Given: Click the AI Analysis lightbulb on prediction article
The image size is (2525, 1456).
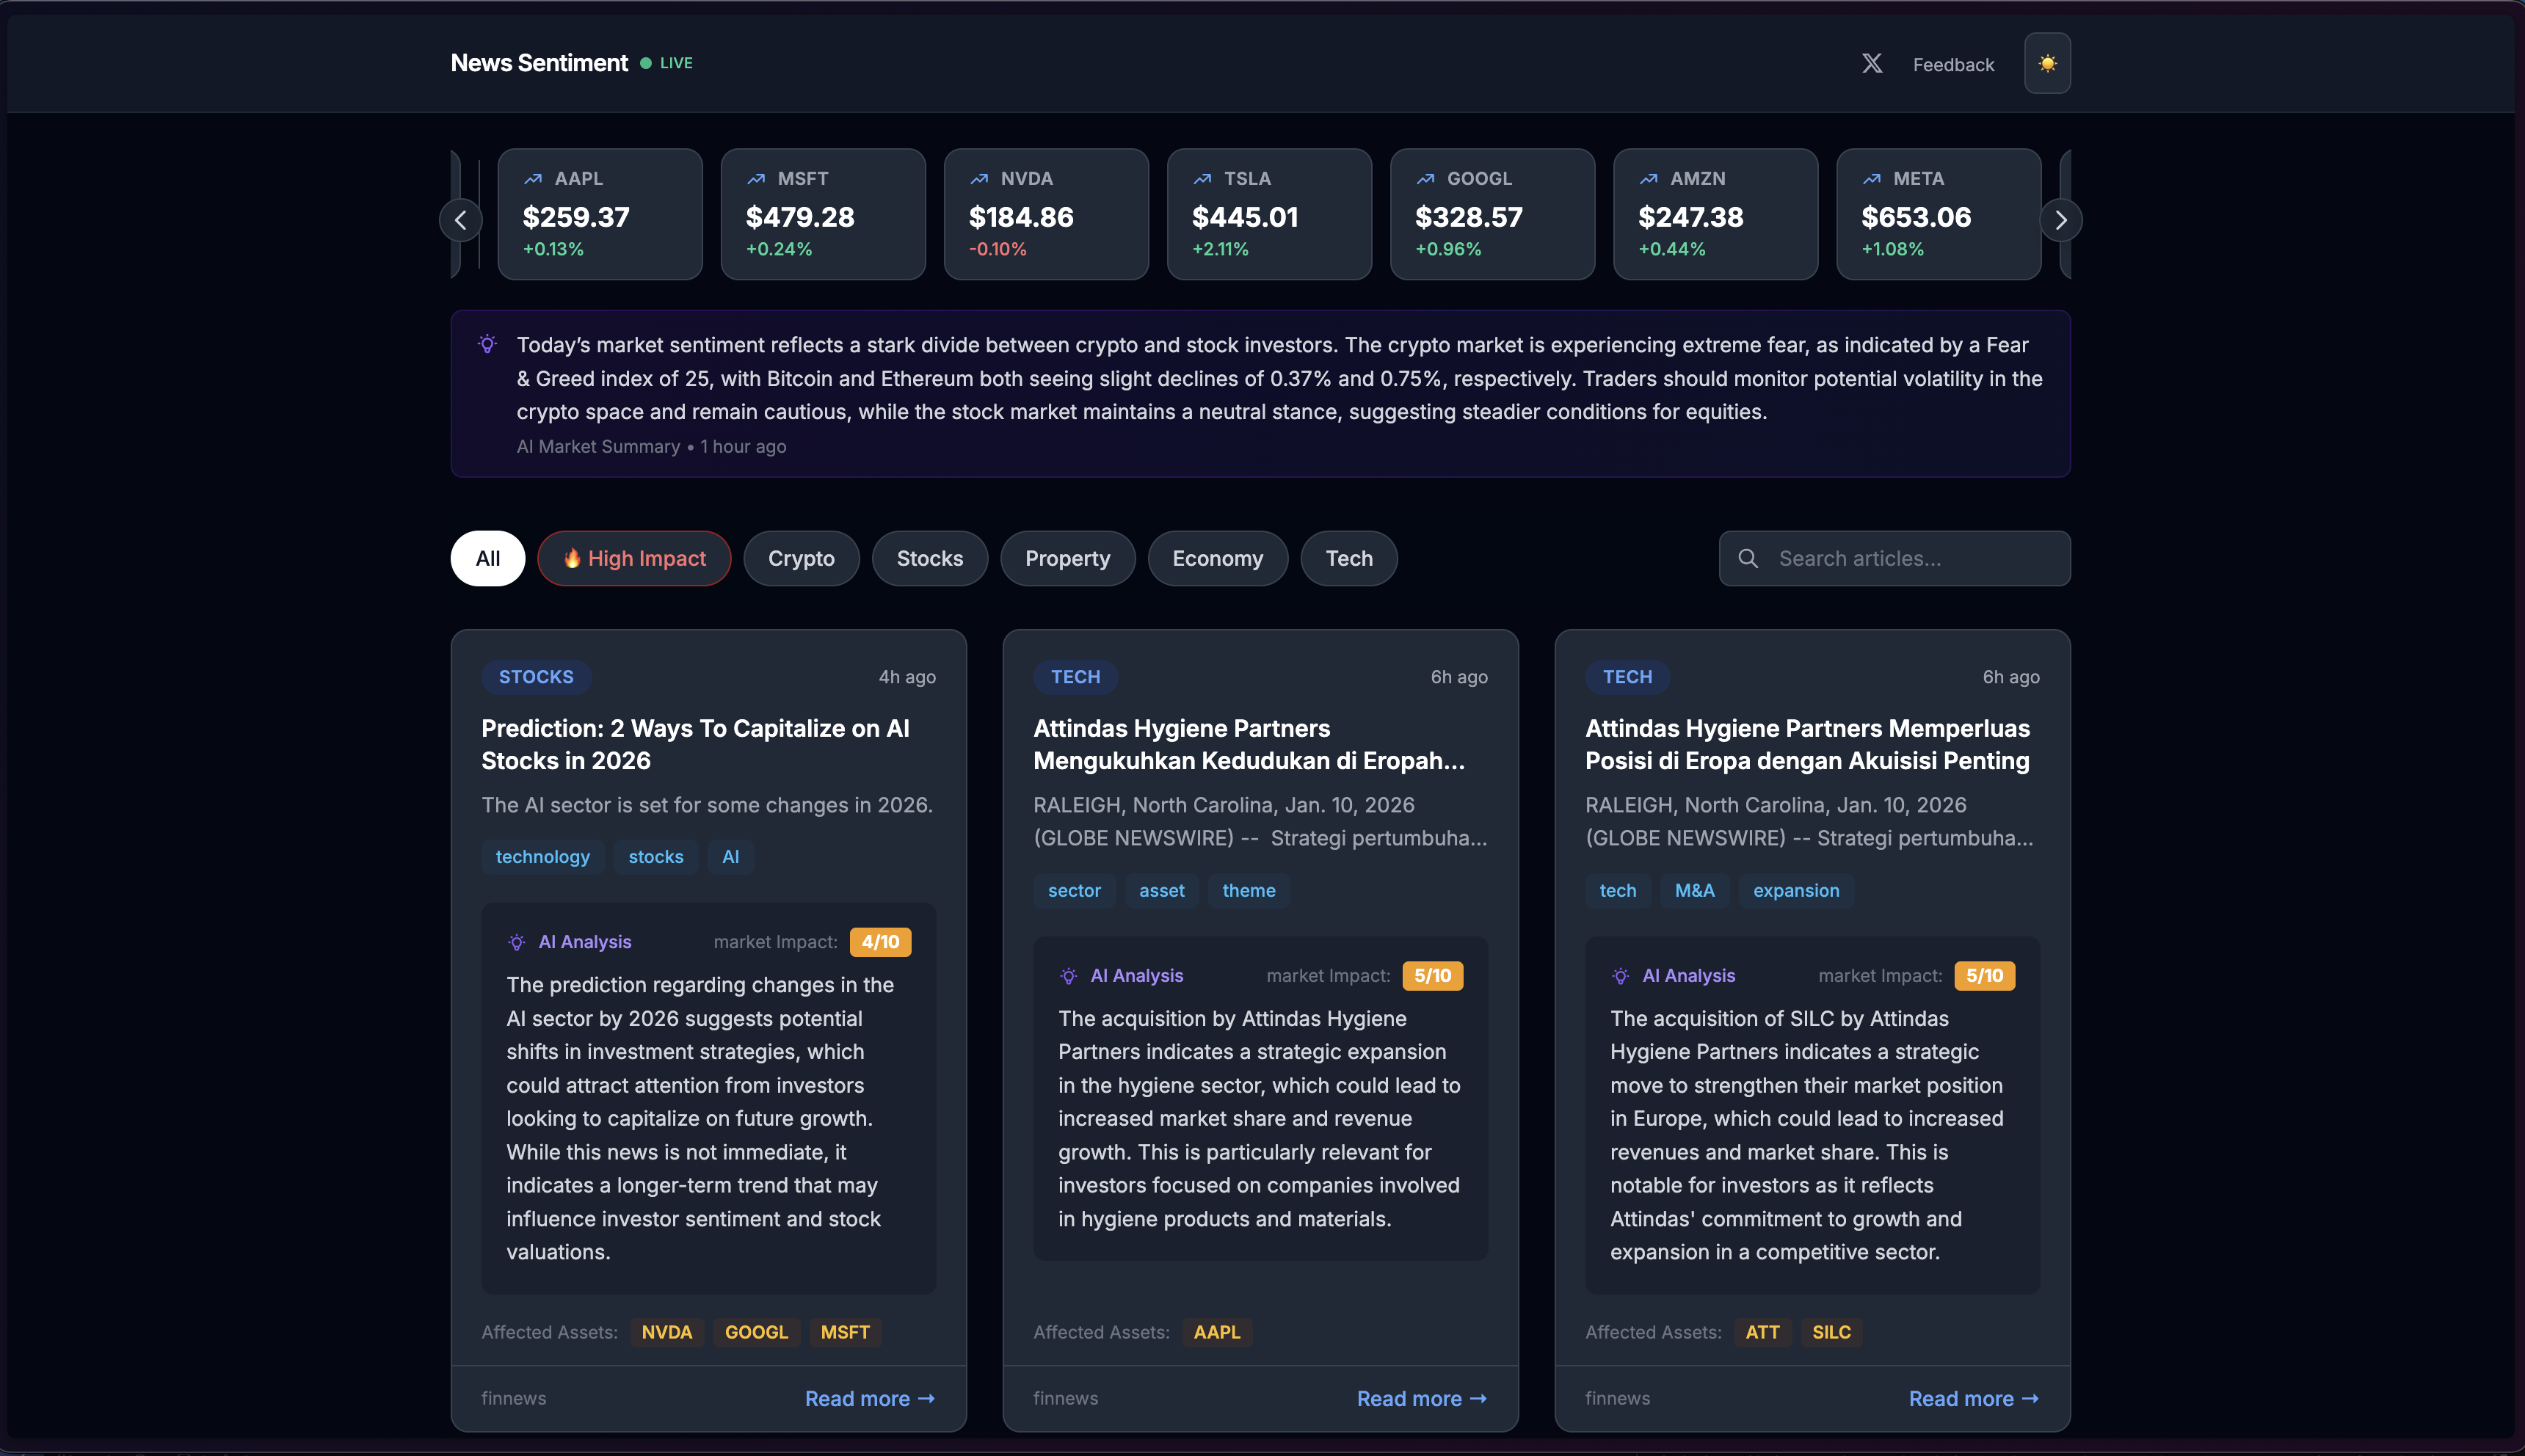Looking at the screenshot, I should click(516, 941).
